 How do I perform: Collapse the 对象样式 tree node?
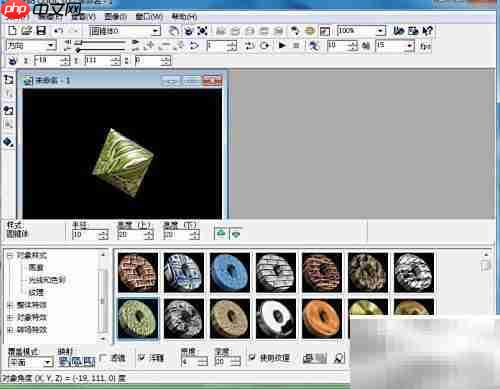pyautogui.click(x=10, y=256)
